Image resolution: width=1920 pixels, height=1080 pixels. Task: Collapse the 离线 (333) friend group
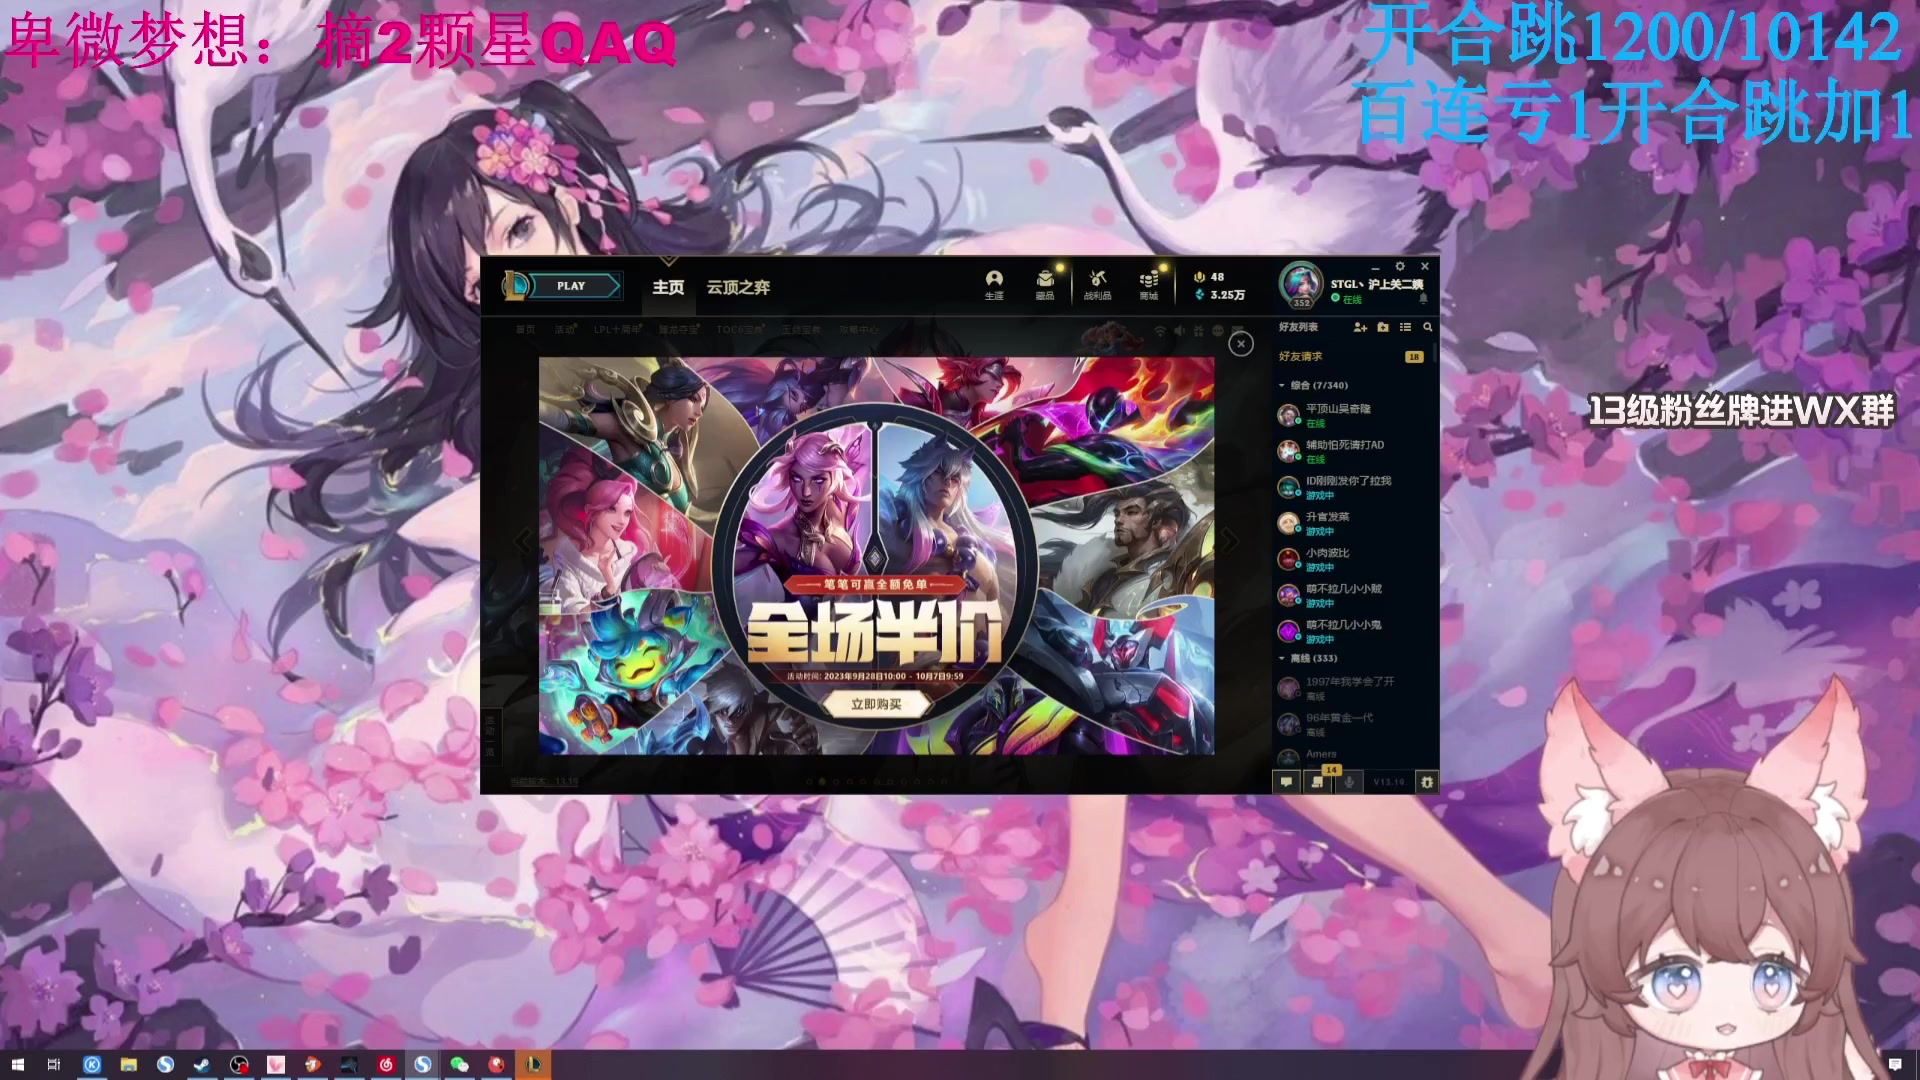pyautogui.click(x=1308, y=658)
